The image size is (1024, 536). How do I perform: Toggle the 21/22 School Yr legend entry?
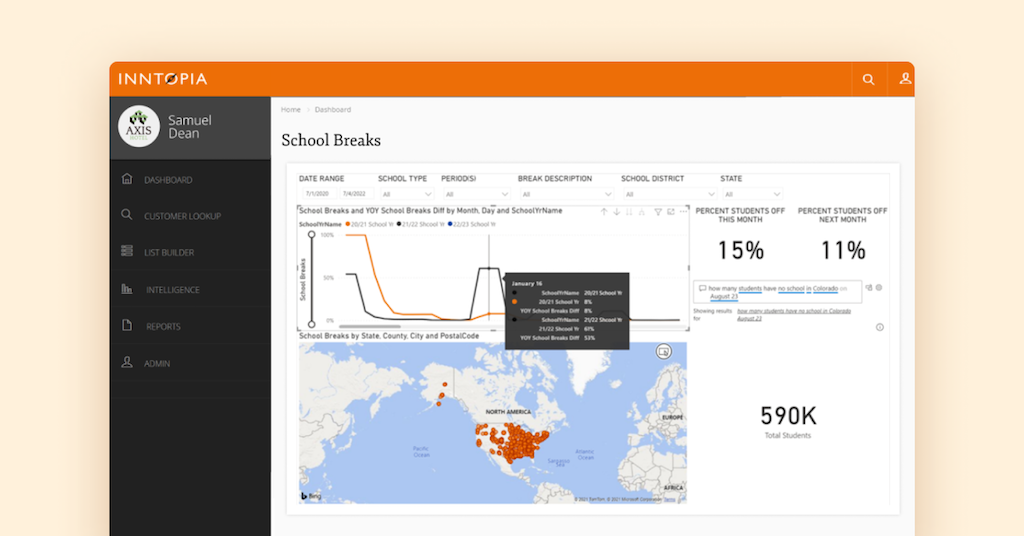tap(418, 224)
